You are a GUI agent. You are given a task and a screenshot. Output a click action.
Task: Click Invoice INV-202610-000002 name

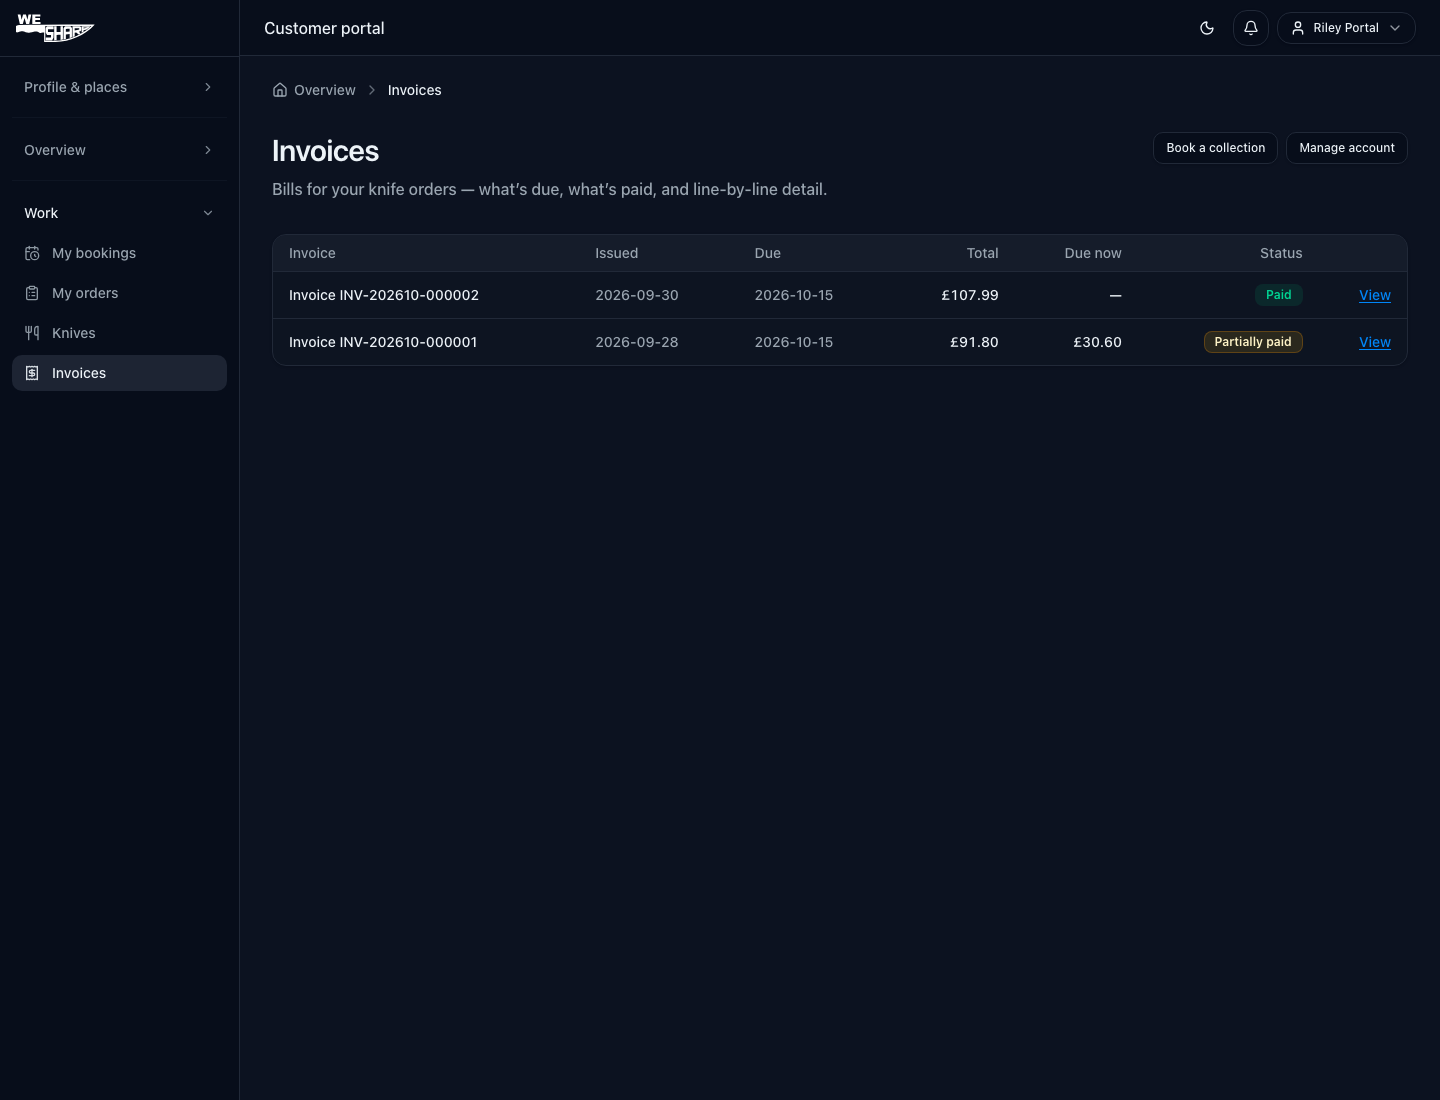pyautogui.click(x=384, y=295)
